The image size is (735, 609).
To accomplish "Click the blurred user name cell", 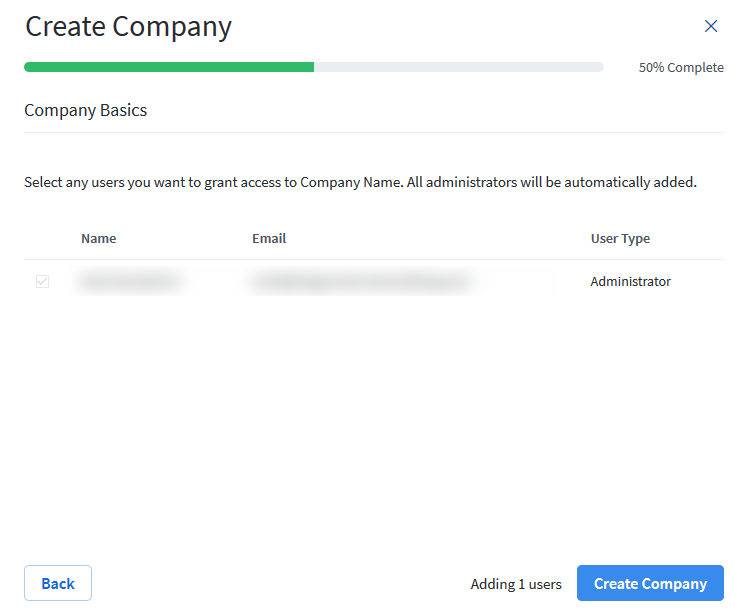I will coord(130,281).
